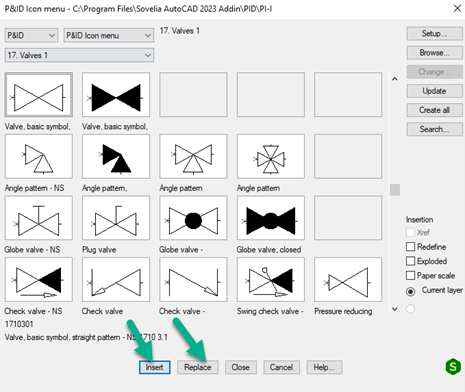The width and height of the screenshot is (465, 392).
Task: Select the Current layer radio button
Action: (x=410, y=292)
